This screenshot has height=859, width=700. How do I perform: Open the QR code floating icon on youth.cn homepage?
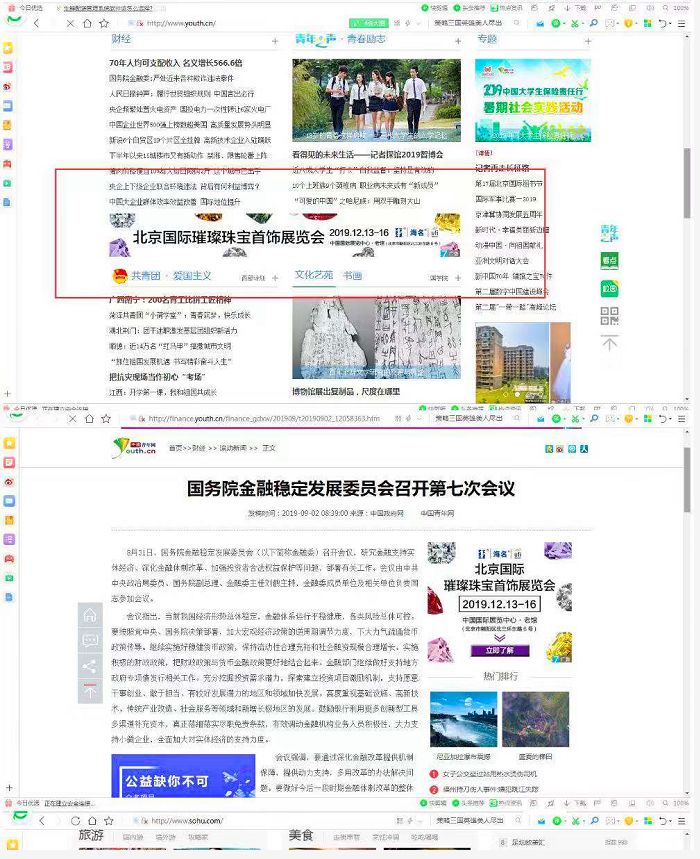(609, 316)
